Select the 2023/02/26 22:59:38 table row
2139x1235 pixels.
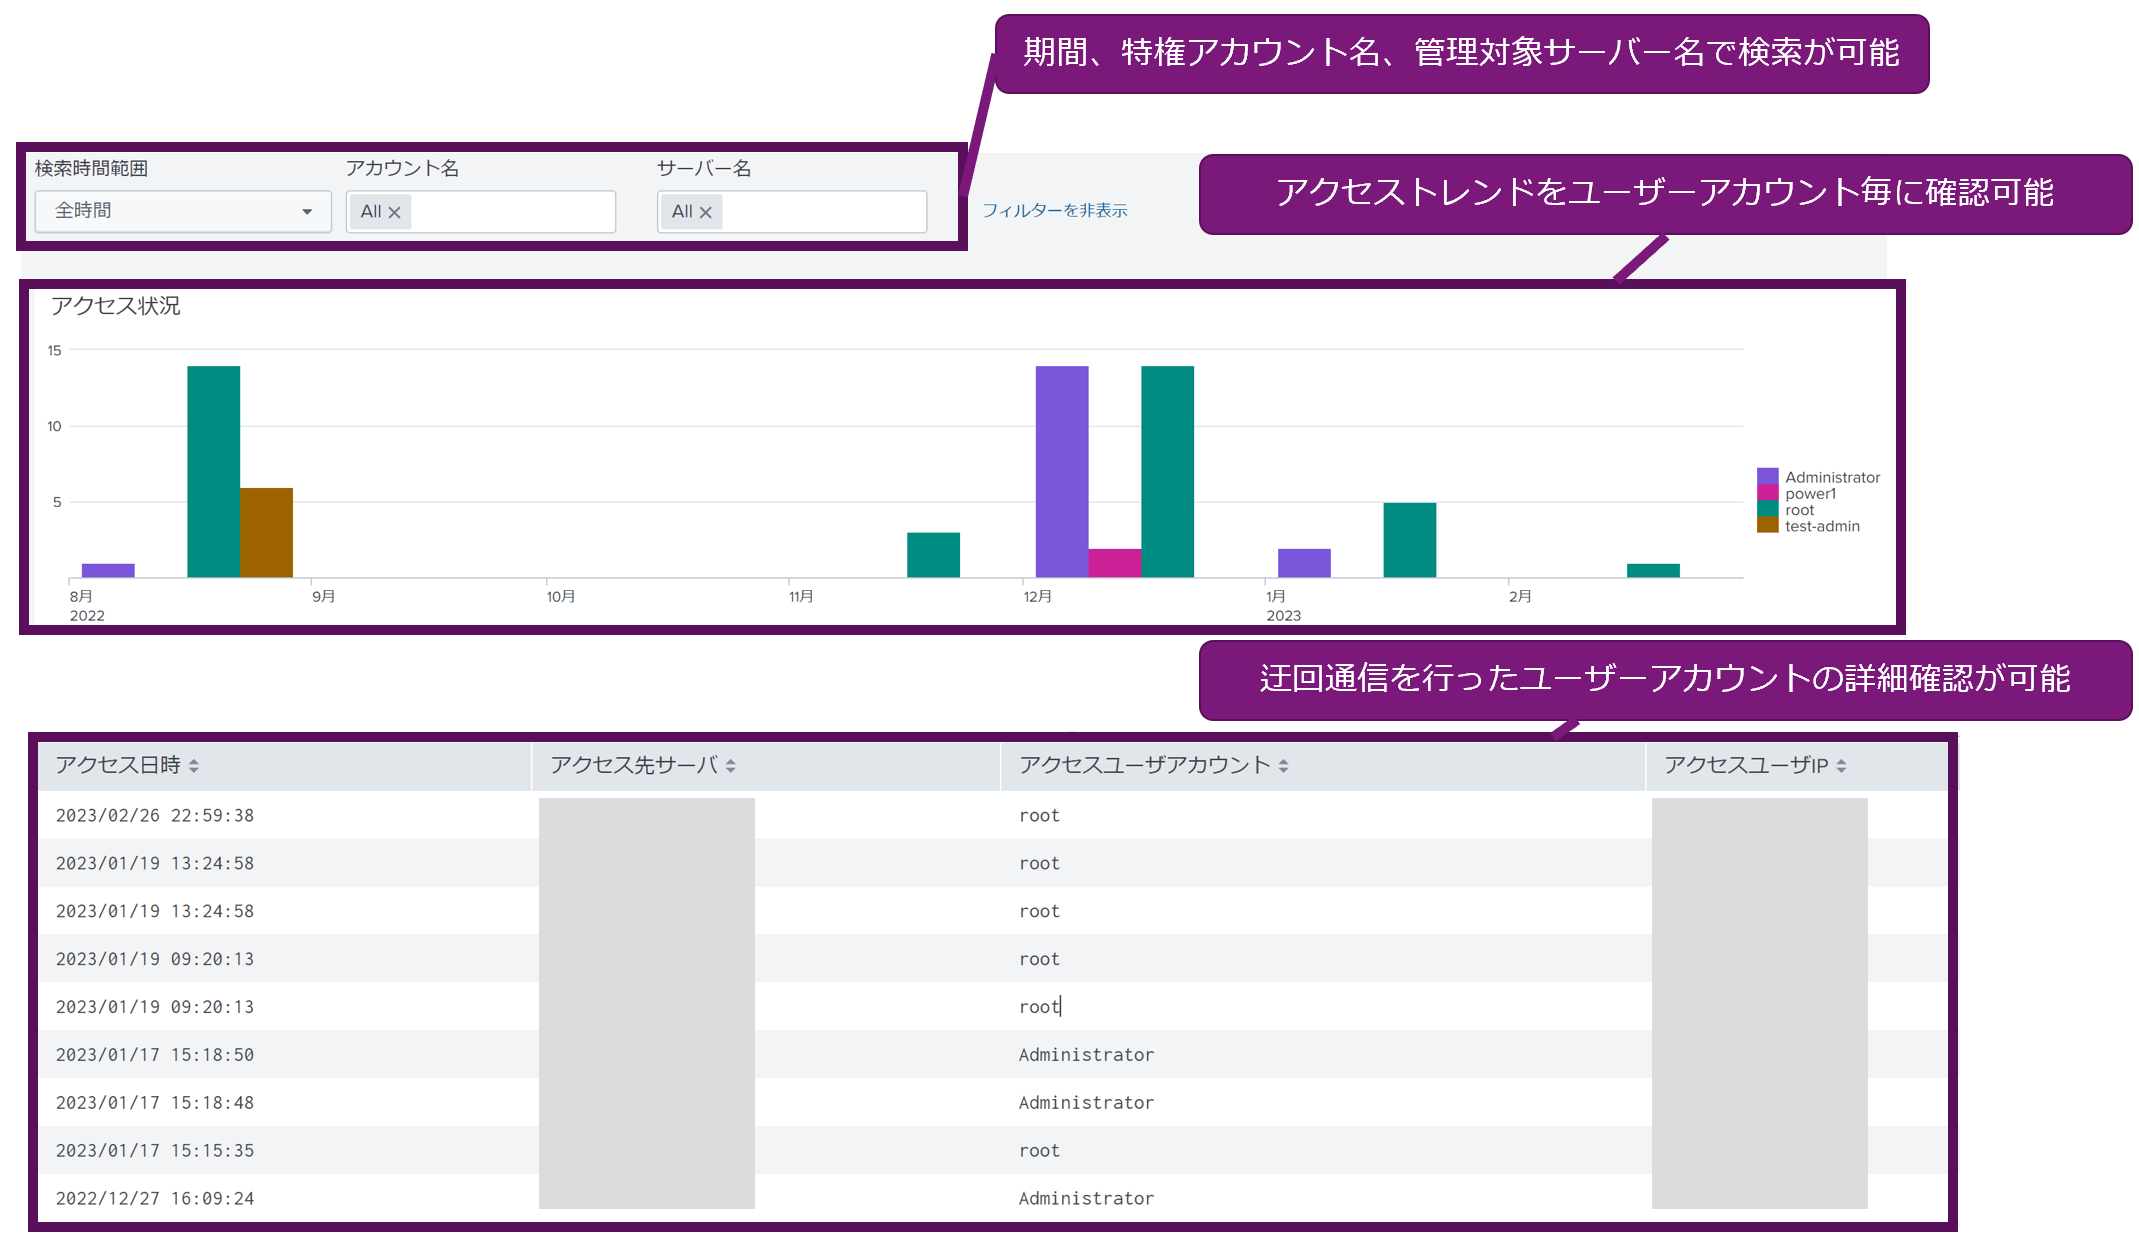[x=155, y=815]
